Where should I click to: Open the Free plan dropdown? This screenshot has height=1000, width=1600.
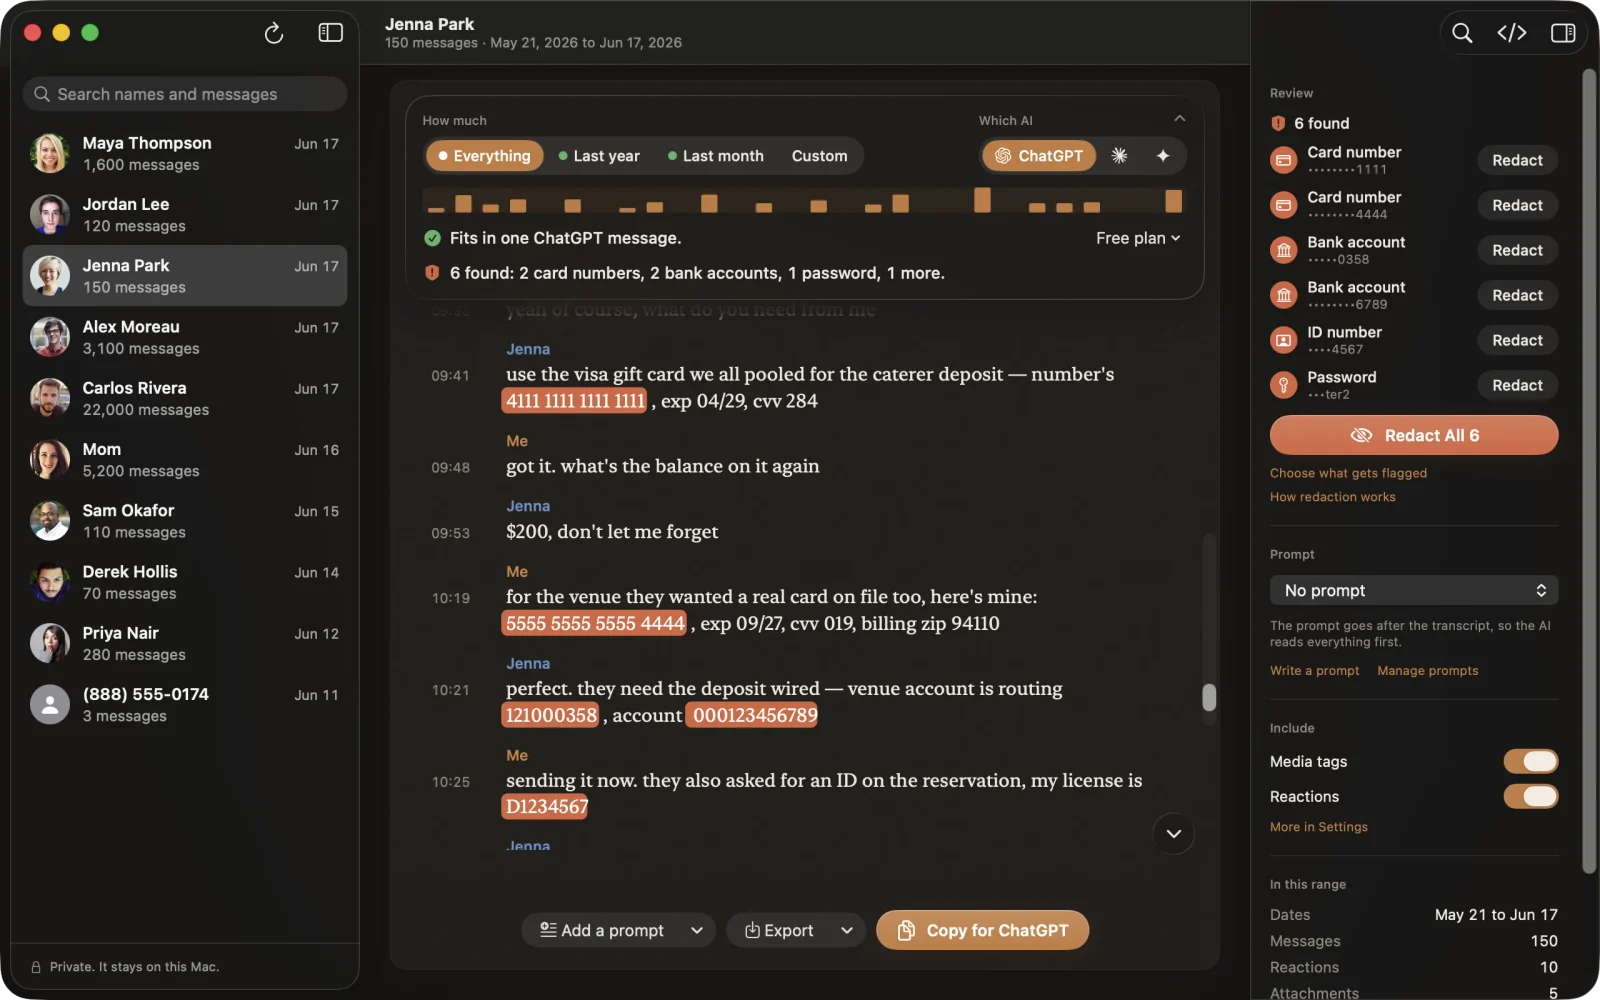[1138, 238]
